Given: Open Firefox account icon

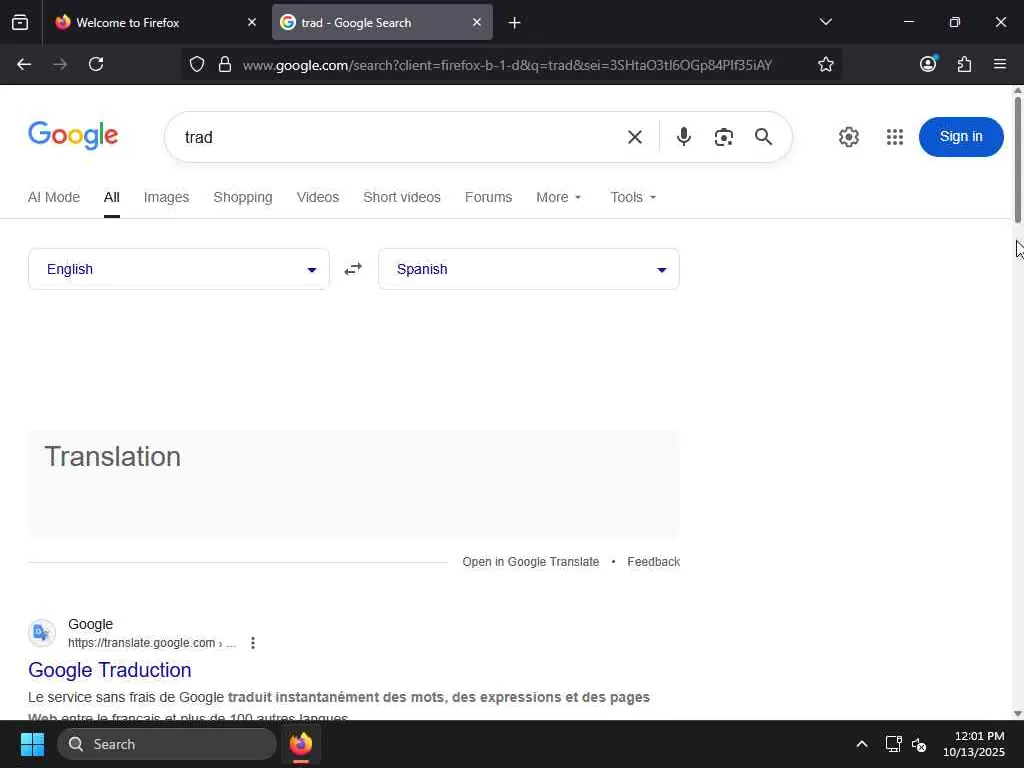Looking at the screenshot, I should click(928, 63).
